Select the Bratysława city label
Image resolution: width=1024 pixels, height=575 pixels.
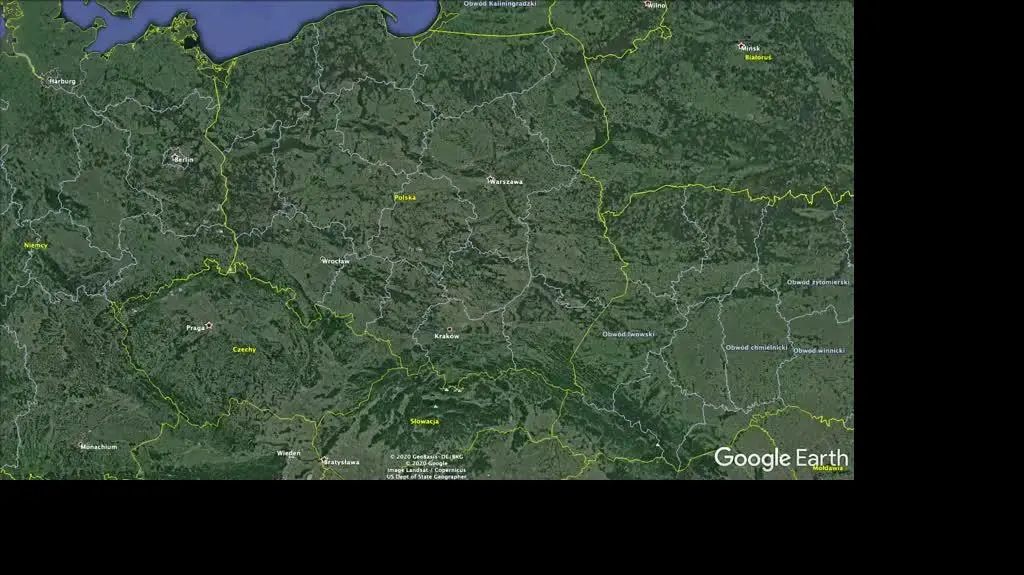tap(343, 463)
